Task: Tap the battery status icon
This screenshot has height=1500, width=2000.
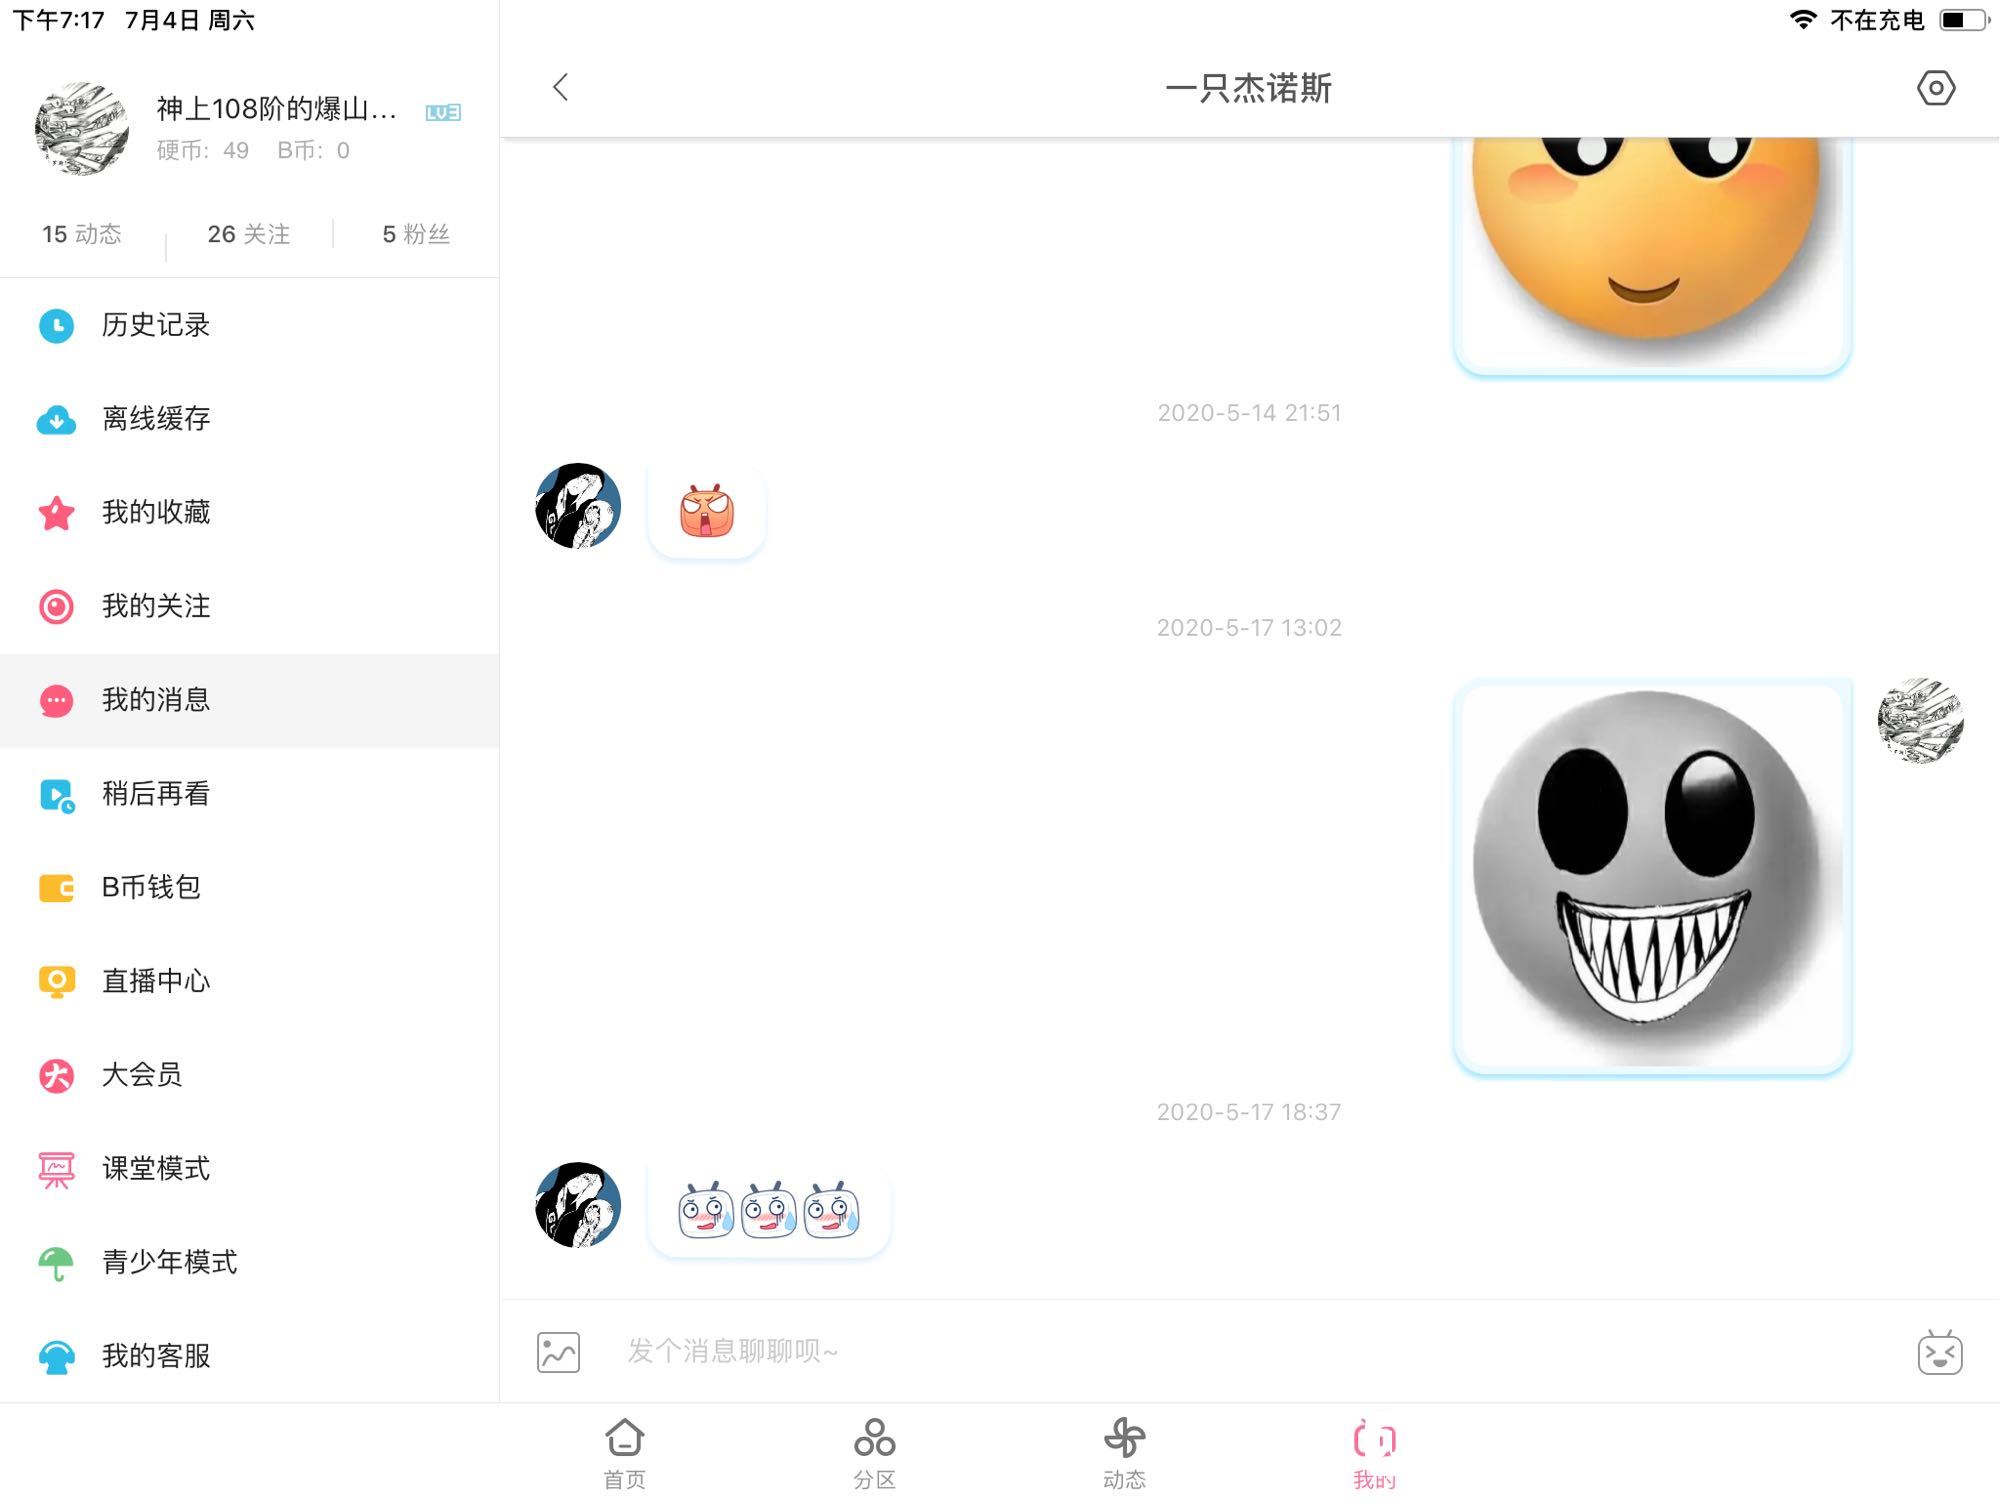Action: tap(1964, 20)
